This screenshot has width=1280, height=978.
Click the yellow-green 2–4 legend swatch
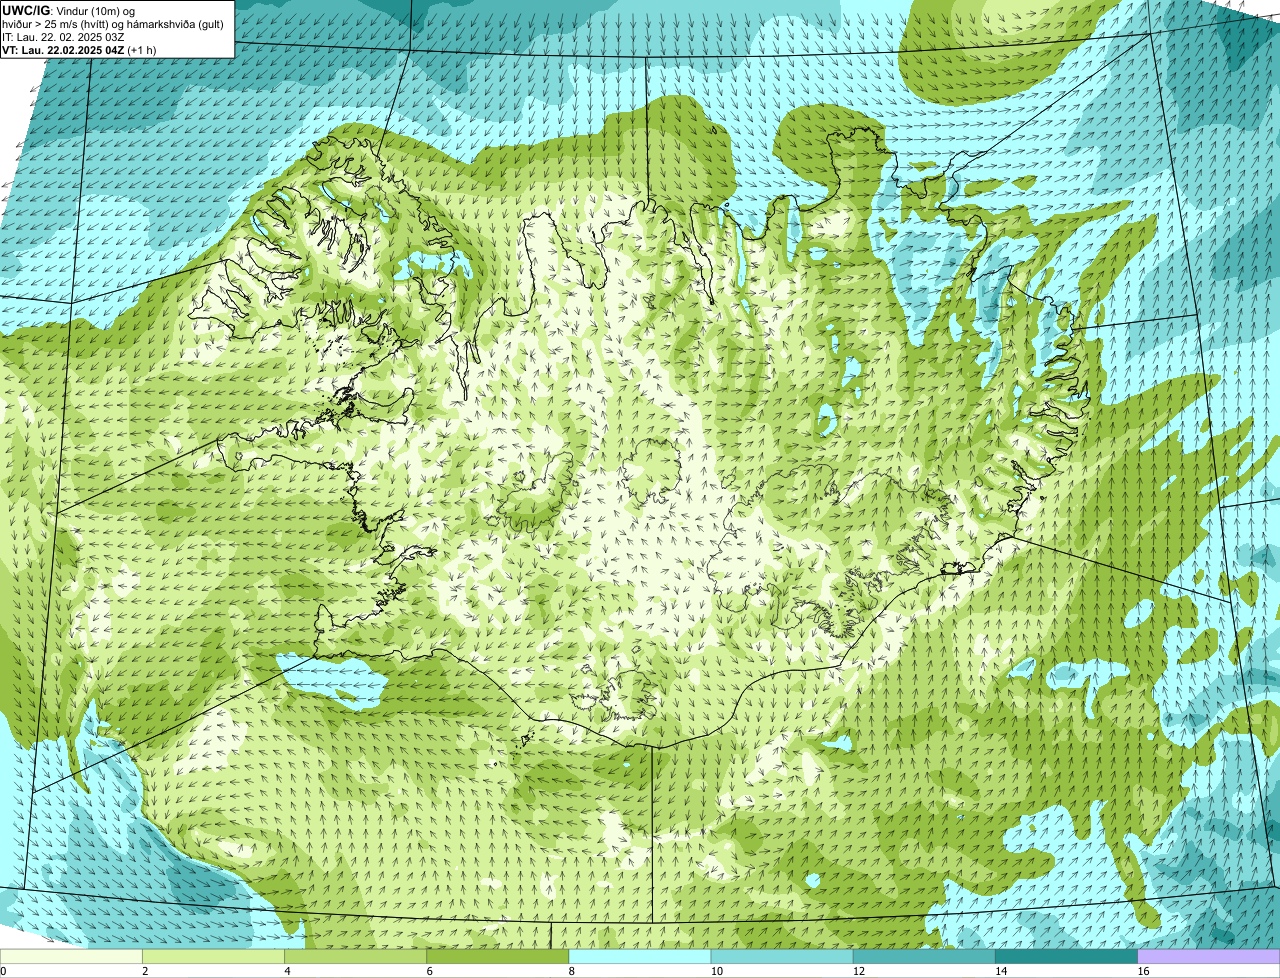pyautogui.click(x=213, y=956)
